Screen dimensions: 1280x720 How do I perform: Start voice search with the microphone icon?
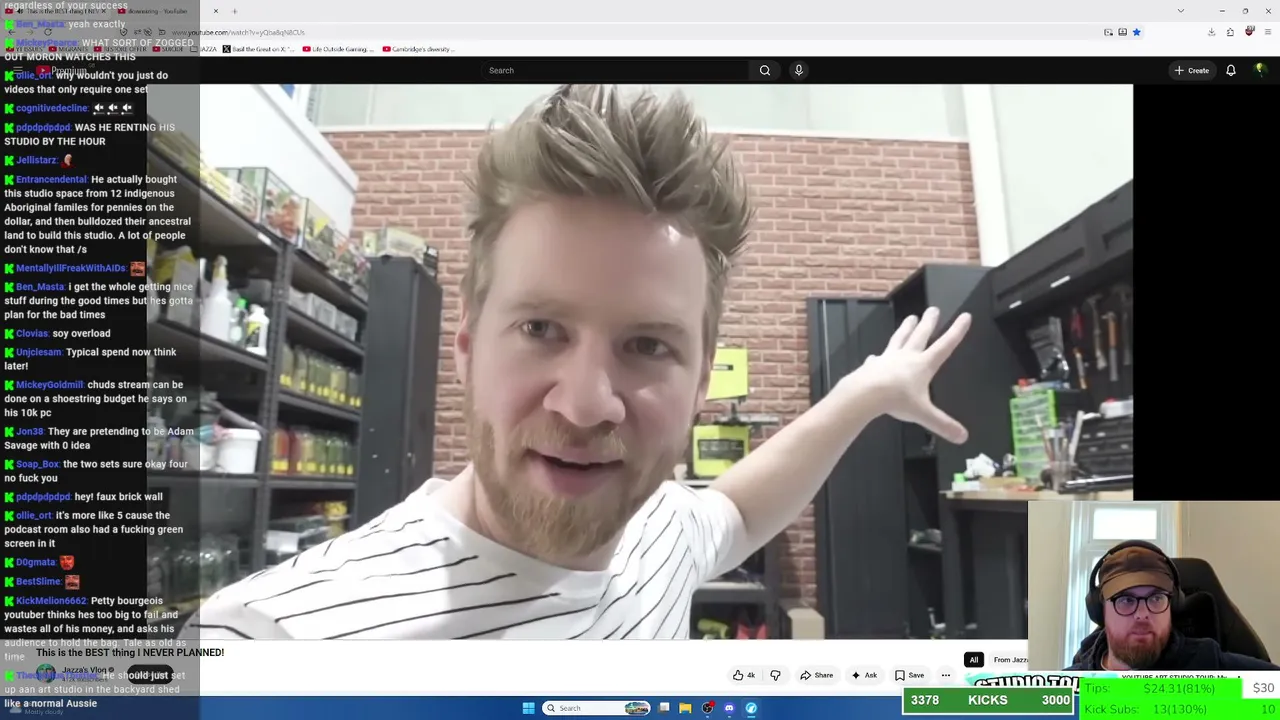pos(799,70)
